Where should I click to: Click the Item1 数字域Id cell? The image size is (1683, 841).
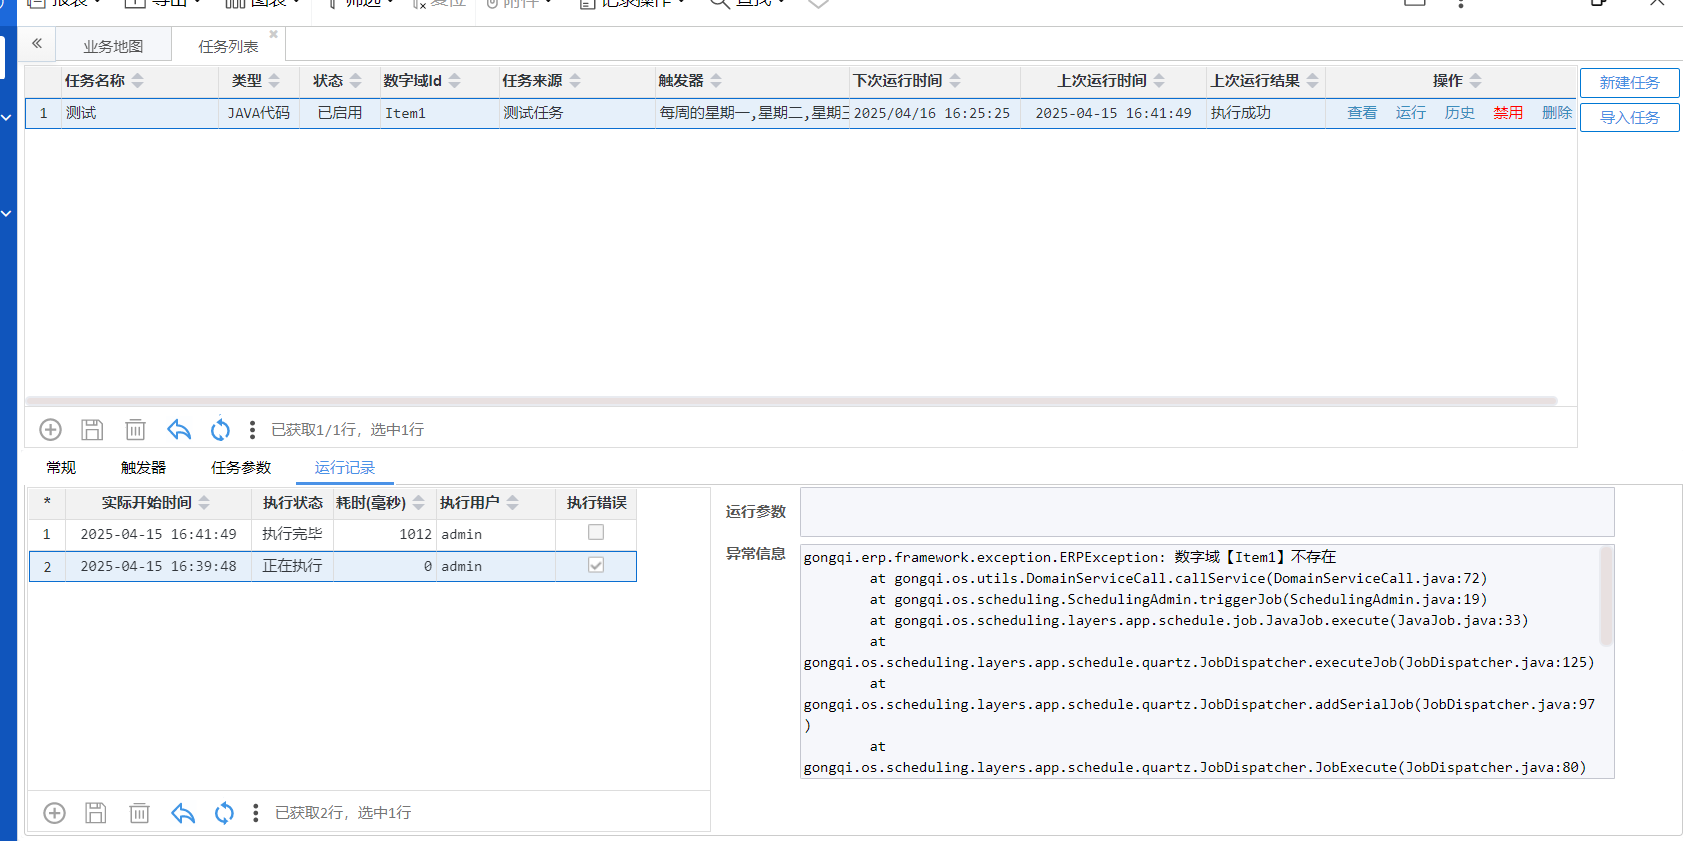click(440, 113)
